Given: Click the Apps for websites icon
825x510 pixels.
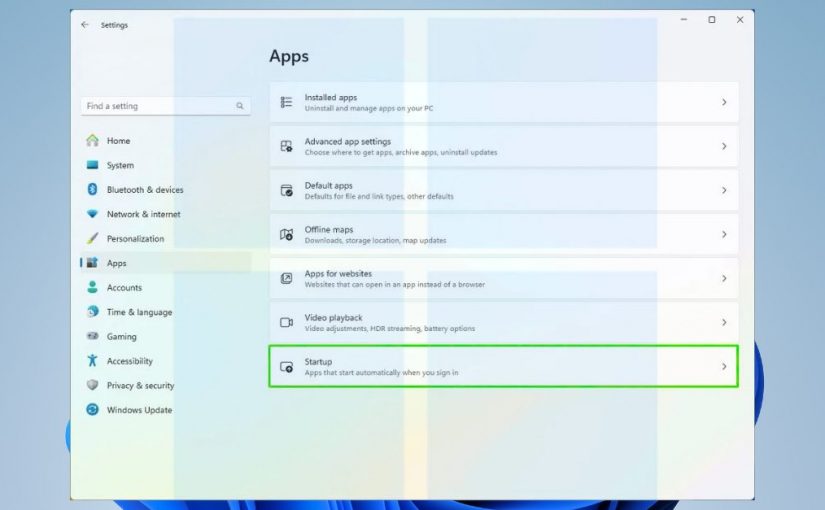Looking at the screenshot, I should [x=286, y=278].
